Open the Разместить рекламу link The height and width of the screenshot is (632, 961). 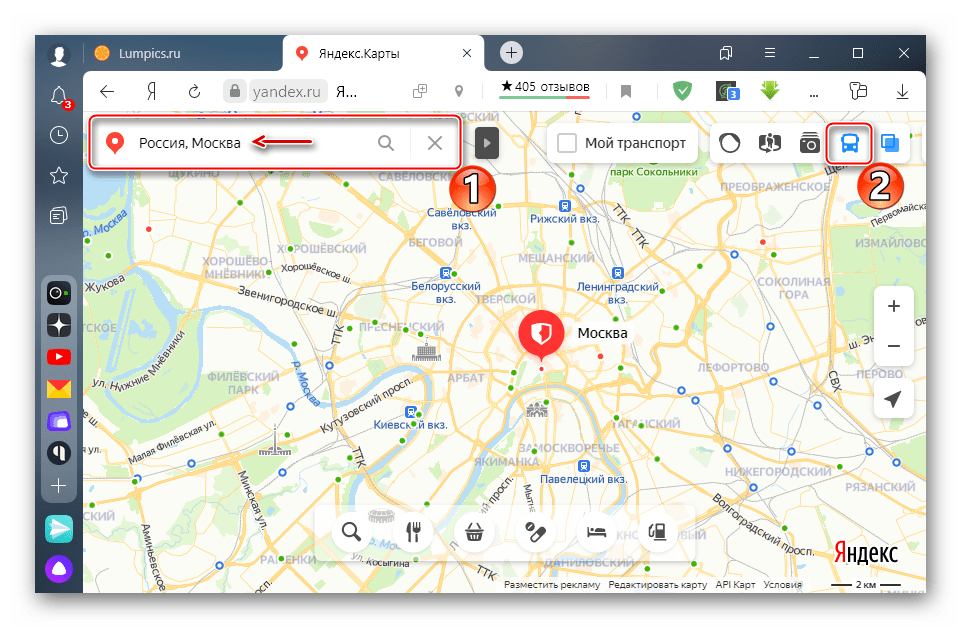click(552, 585)
